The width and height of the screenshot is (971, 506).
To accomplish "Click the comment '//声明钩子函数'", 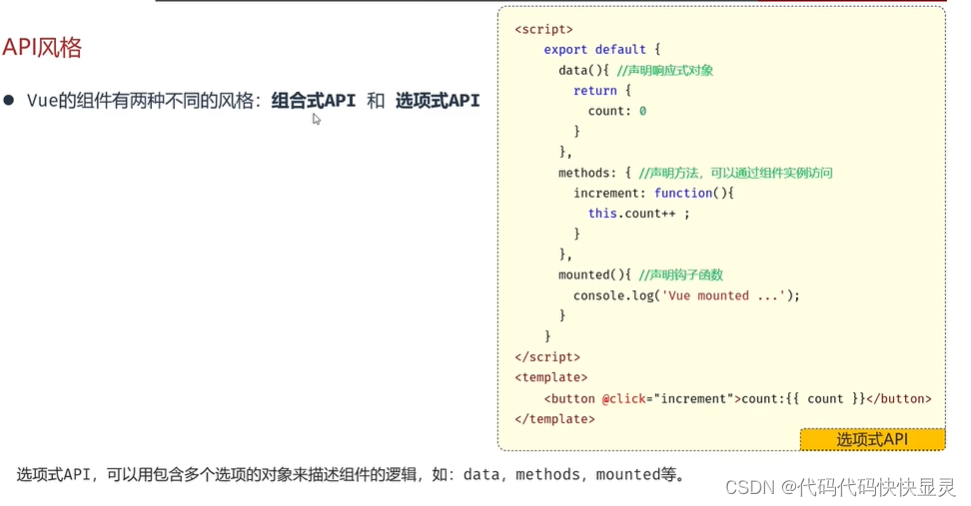I will tap(681, 275).
